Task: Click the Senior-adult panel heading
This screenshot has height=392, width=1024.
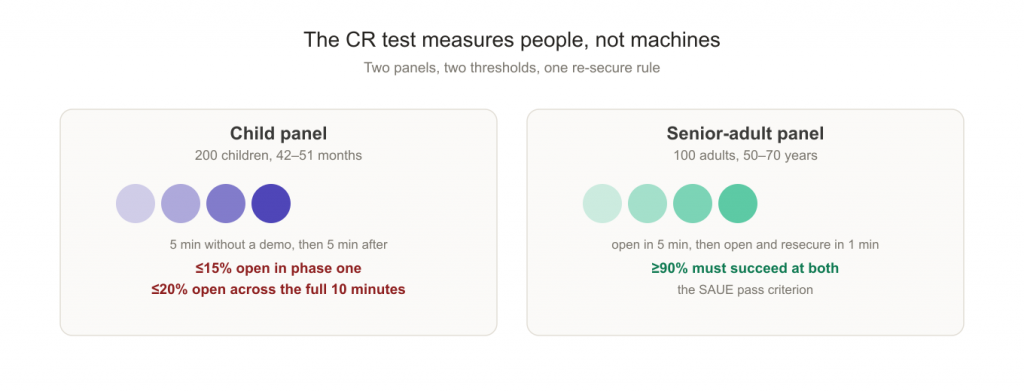Action: (x=745, y=134)
